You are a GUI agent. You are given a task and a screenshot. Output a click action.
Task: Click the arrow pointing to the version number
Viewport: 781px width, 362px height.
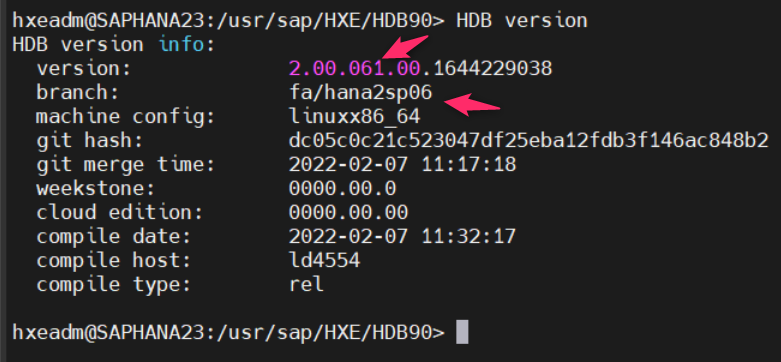click(x=405, y=47)
